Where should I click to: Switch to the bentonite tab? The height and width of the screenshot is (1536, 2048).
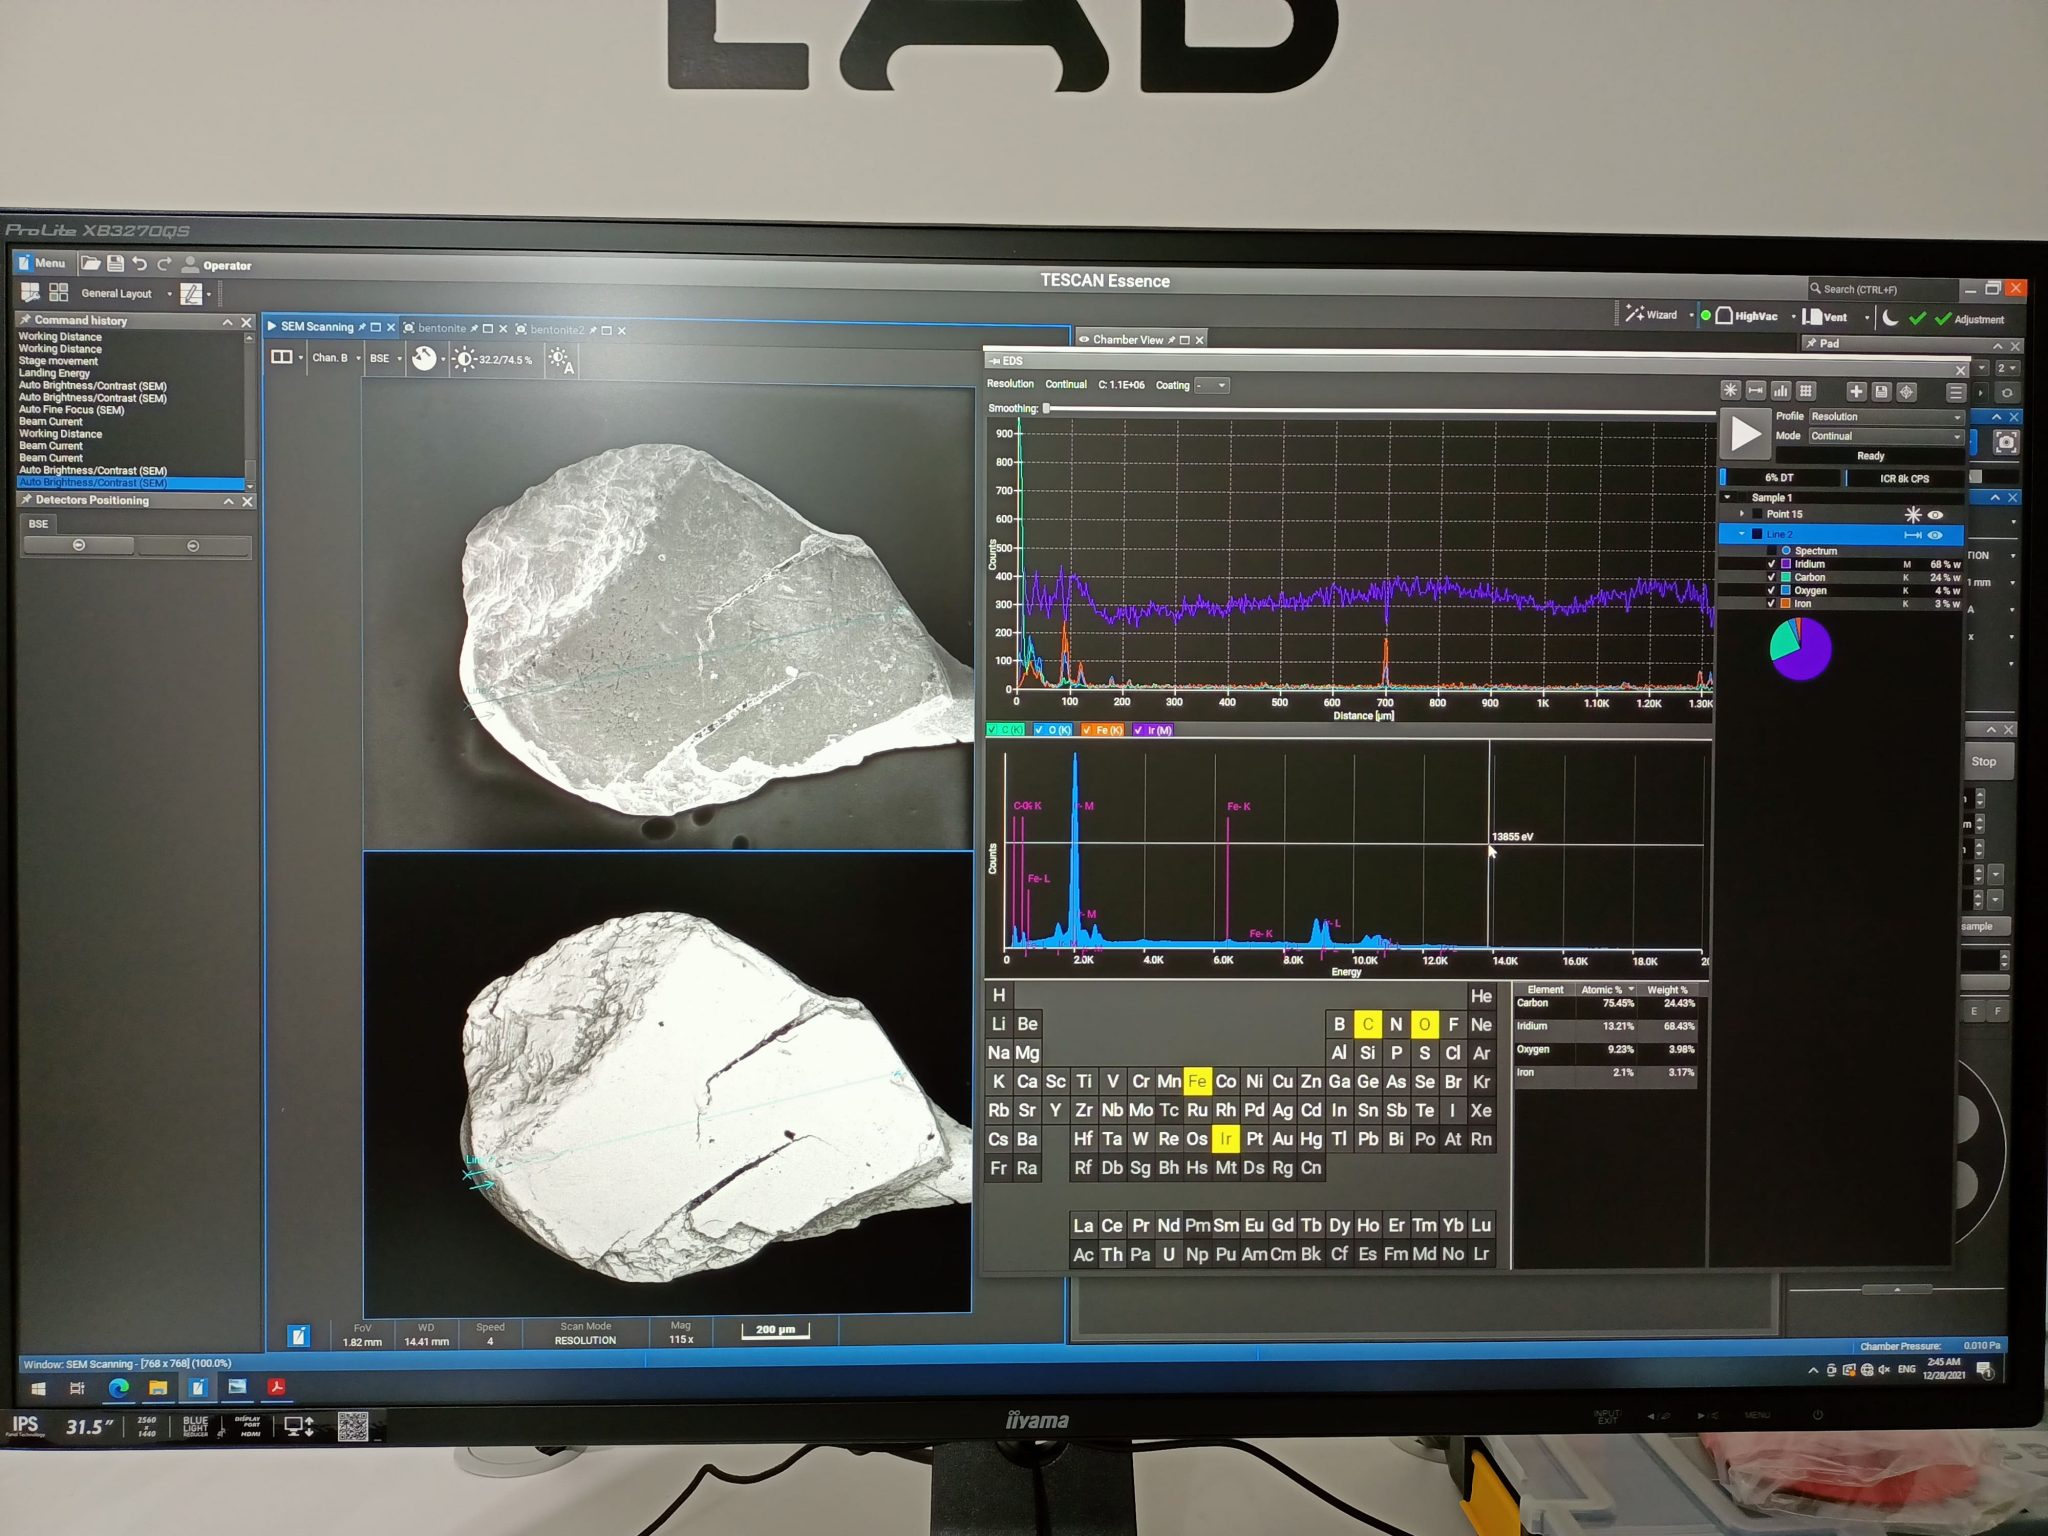(442, 329)
